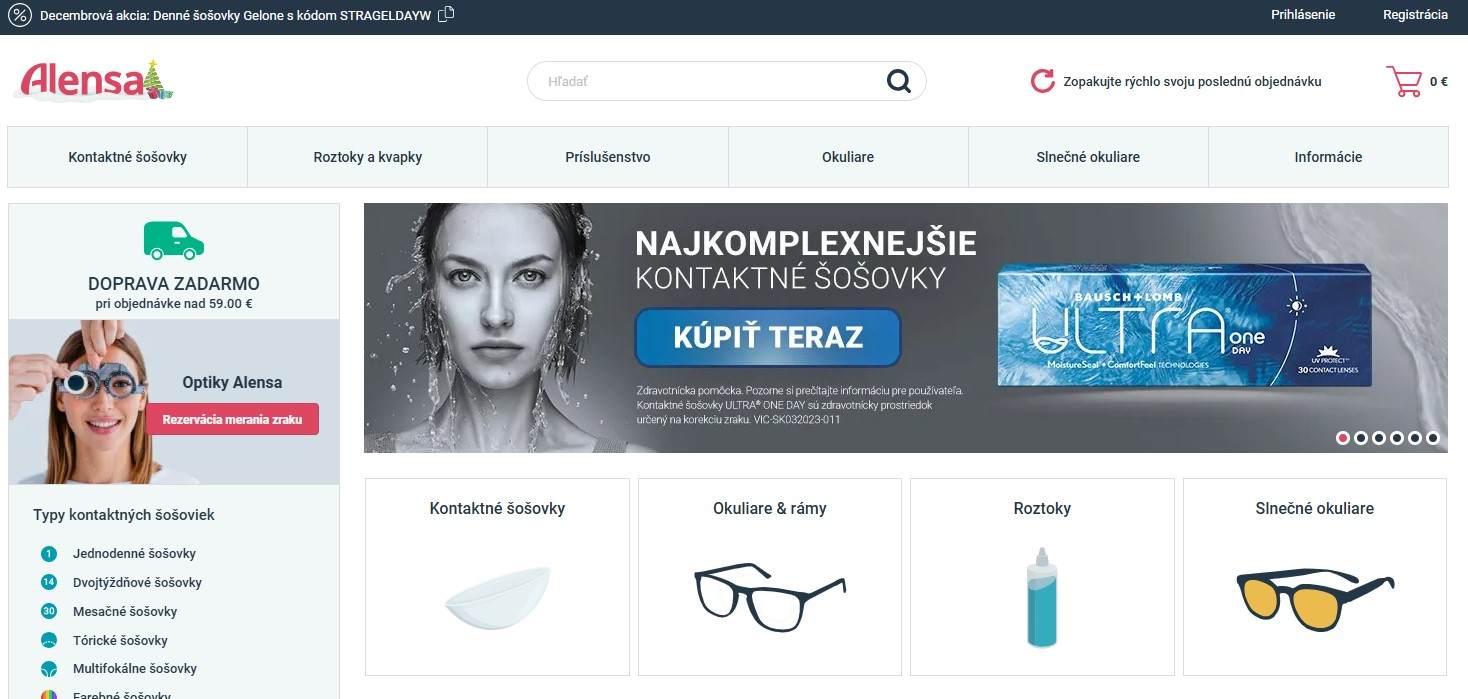The width and height of the screenshot is (1468, 699).
Task: Focus the Hľadať search field
Action: coord(710,81)
